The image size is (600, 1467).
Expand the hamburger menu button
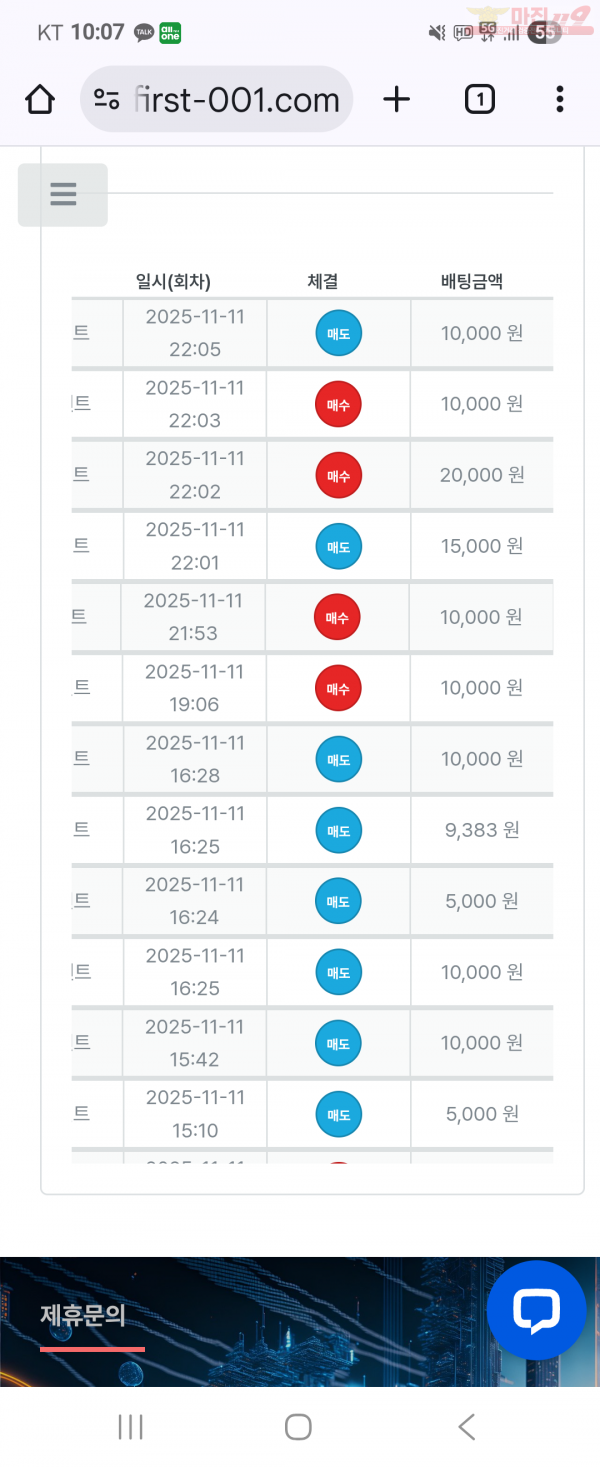(x=63, y=194)
